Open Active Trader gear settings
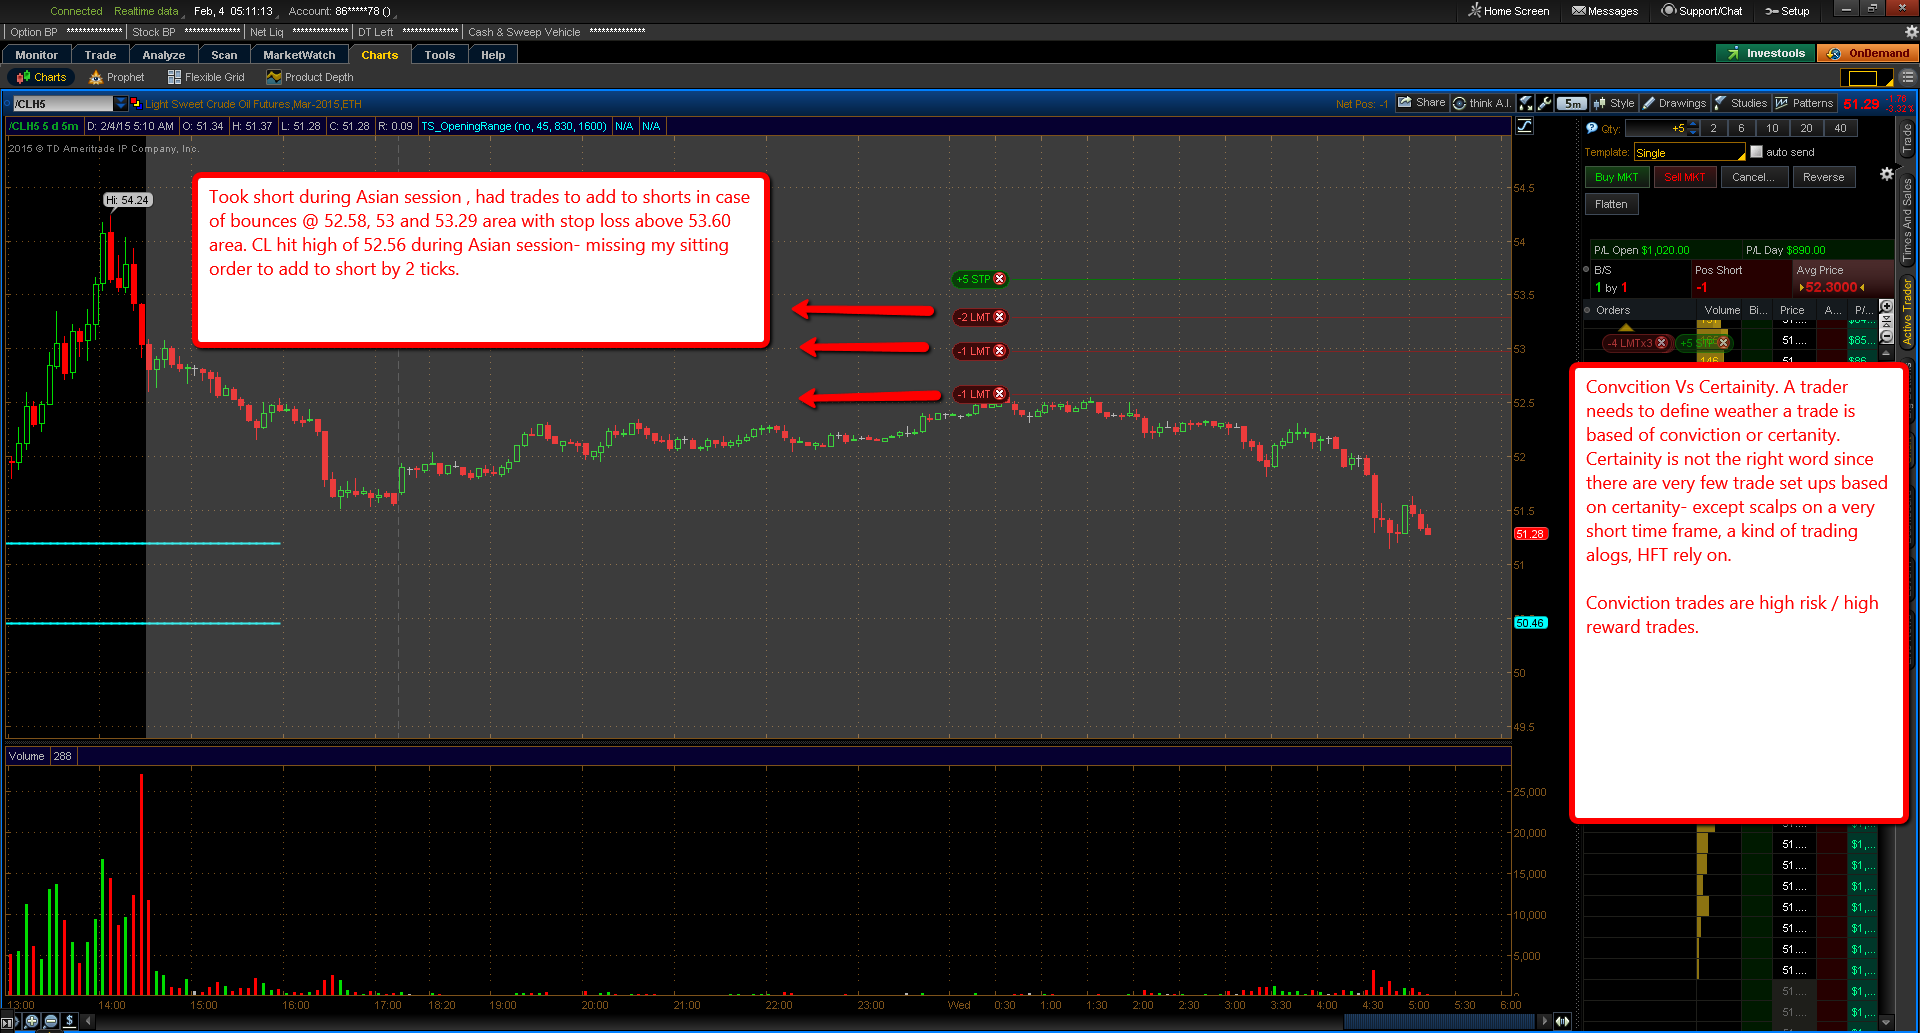The image size is (1920, 1033). [1886, 174]
